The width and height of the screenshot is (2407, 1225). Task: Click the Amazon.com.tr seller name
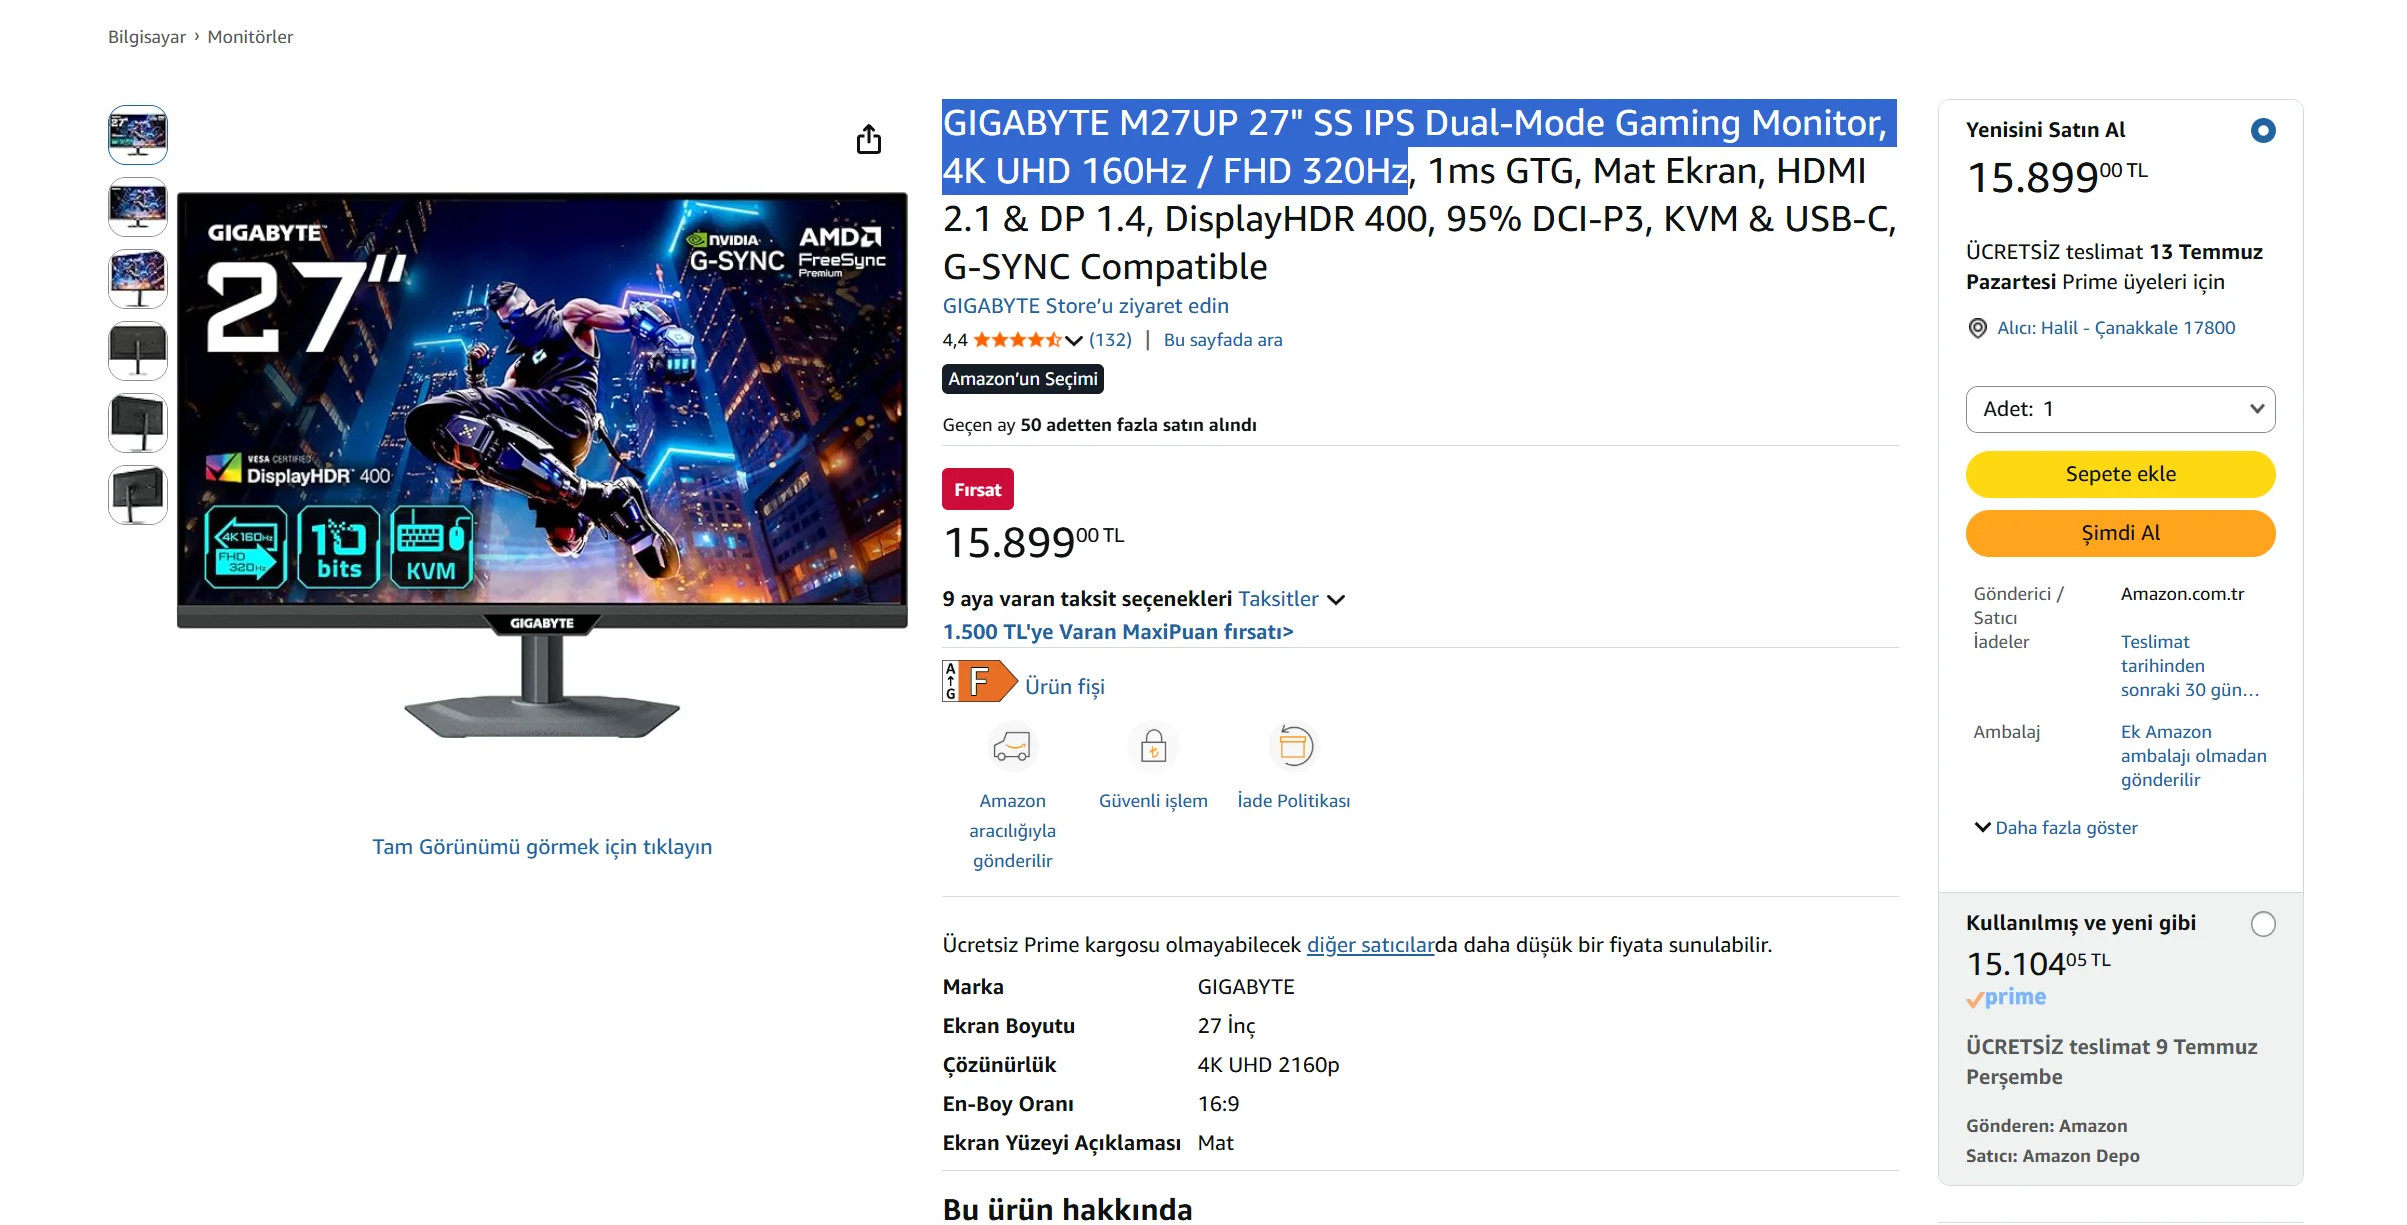[2183, 594]
